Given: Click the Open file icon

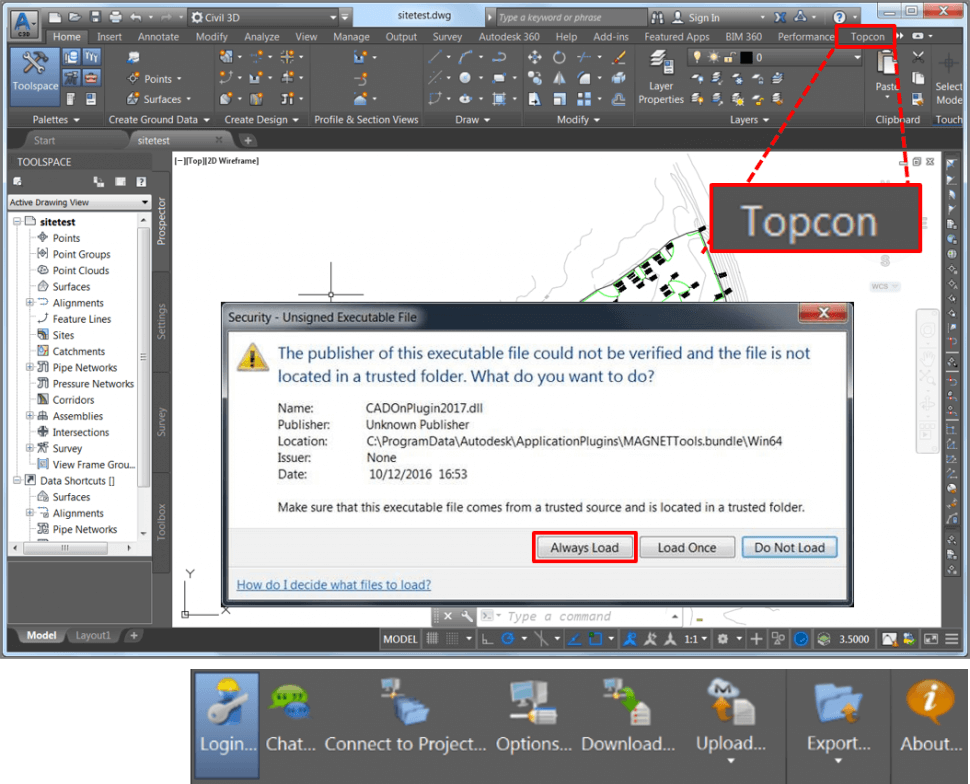Looking at the screenshot, I should pyautogui.click(x=74, y=17).
